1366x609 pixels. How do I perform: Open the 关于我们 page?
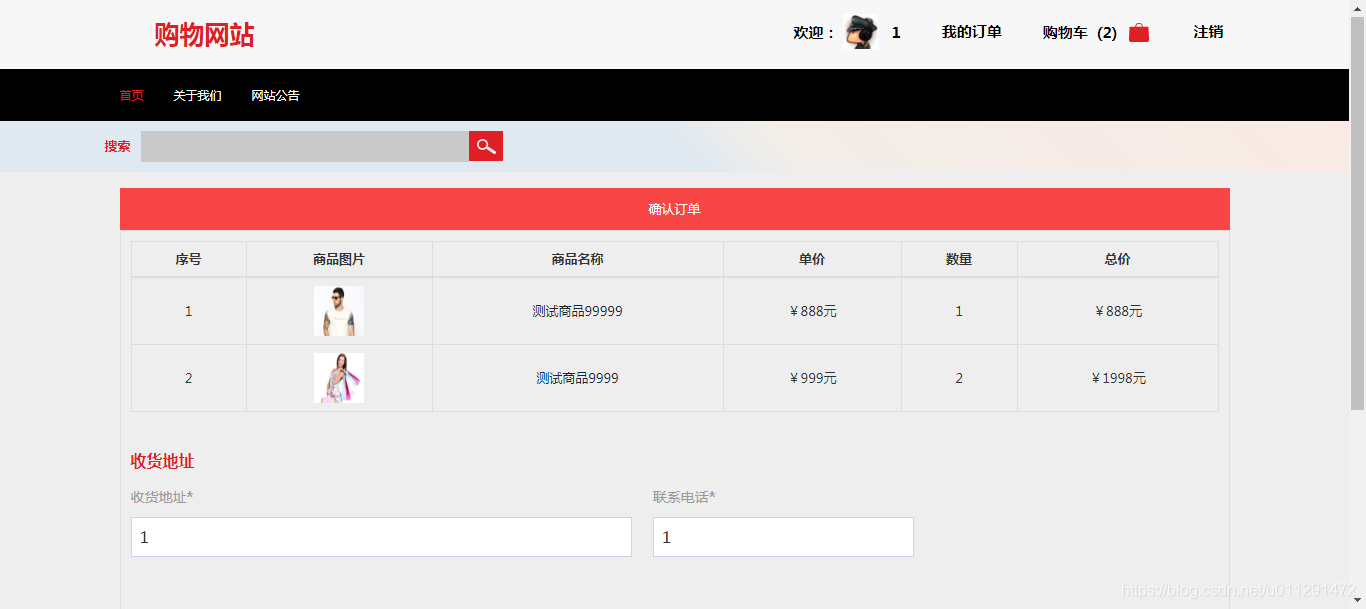(196, 94)
